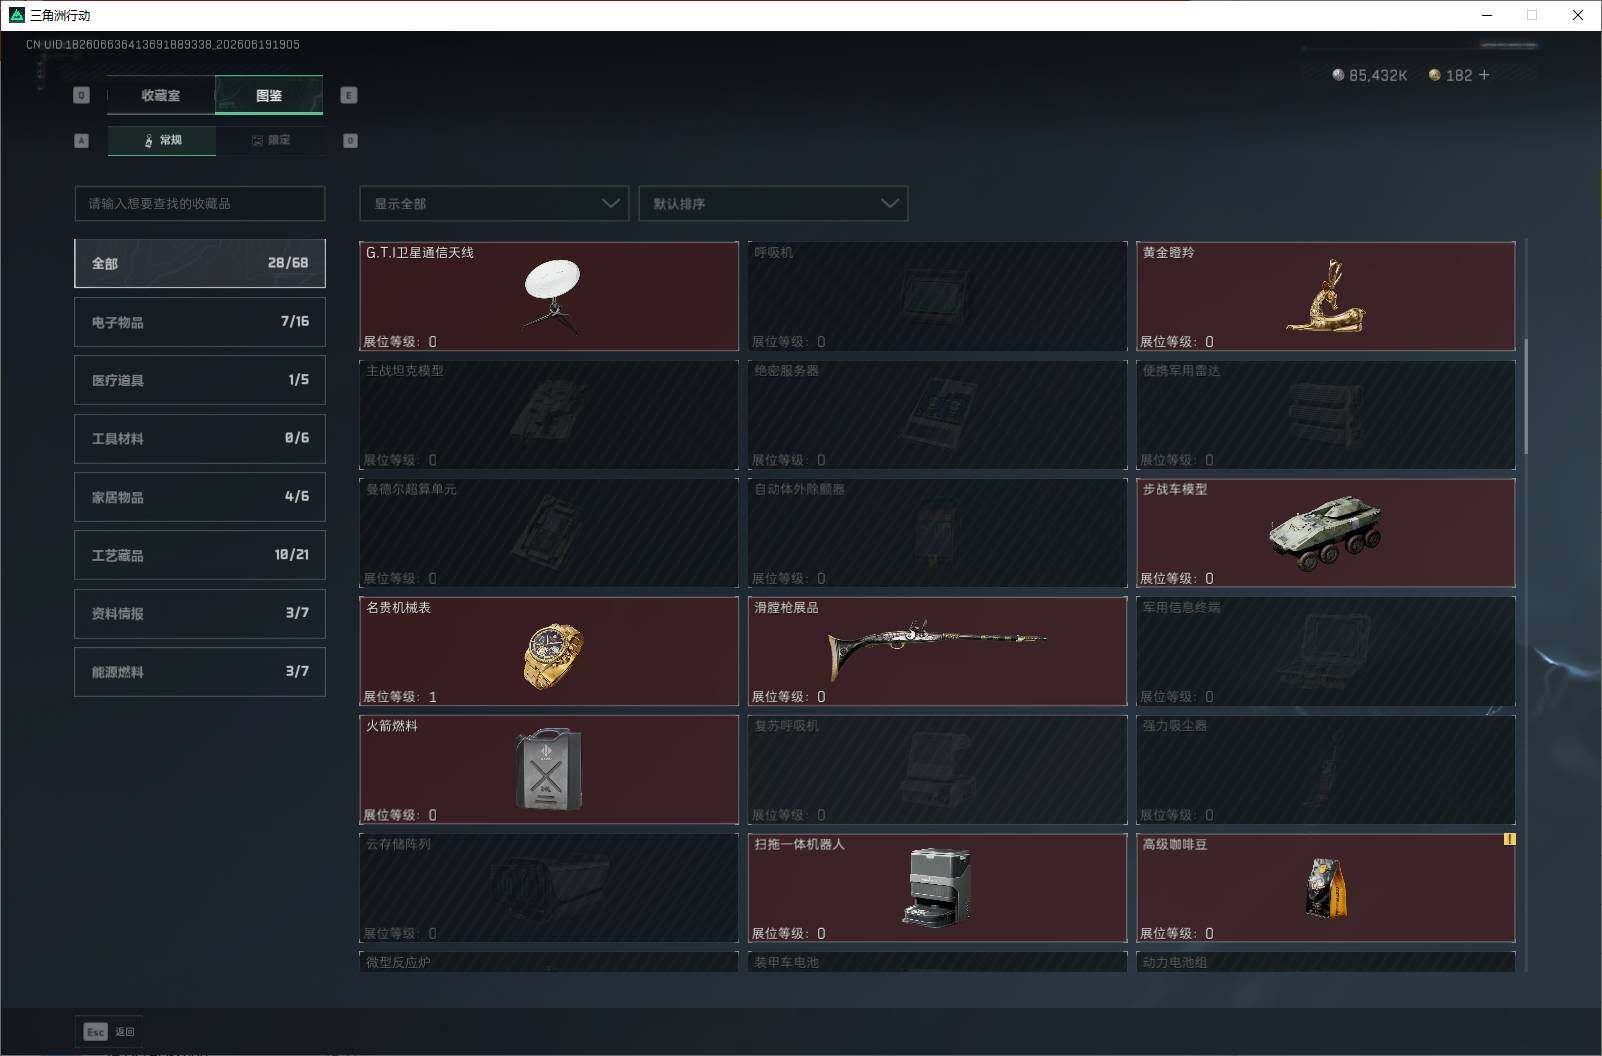
Task: Select the locked 曼德尔超算单元 card
Action: coord(549,533)
